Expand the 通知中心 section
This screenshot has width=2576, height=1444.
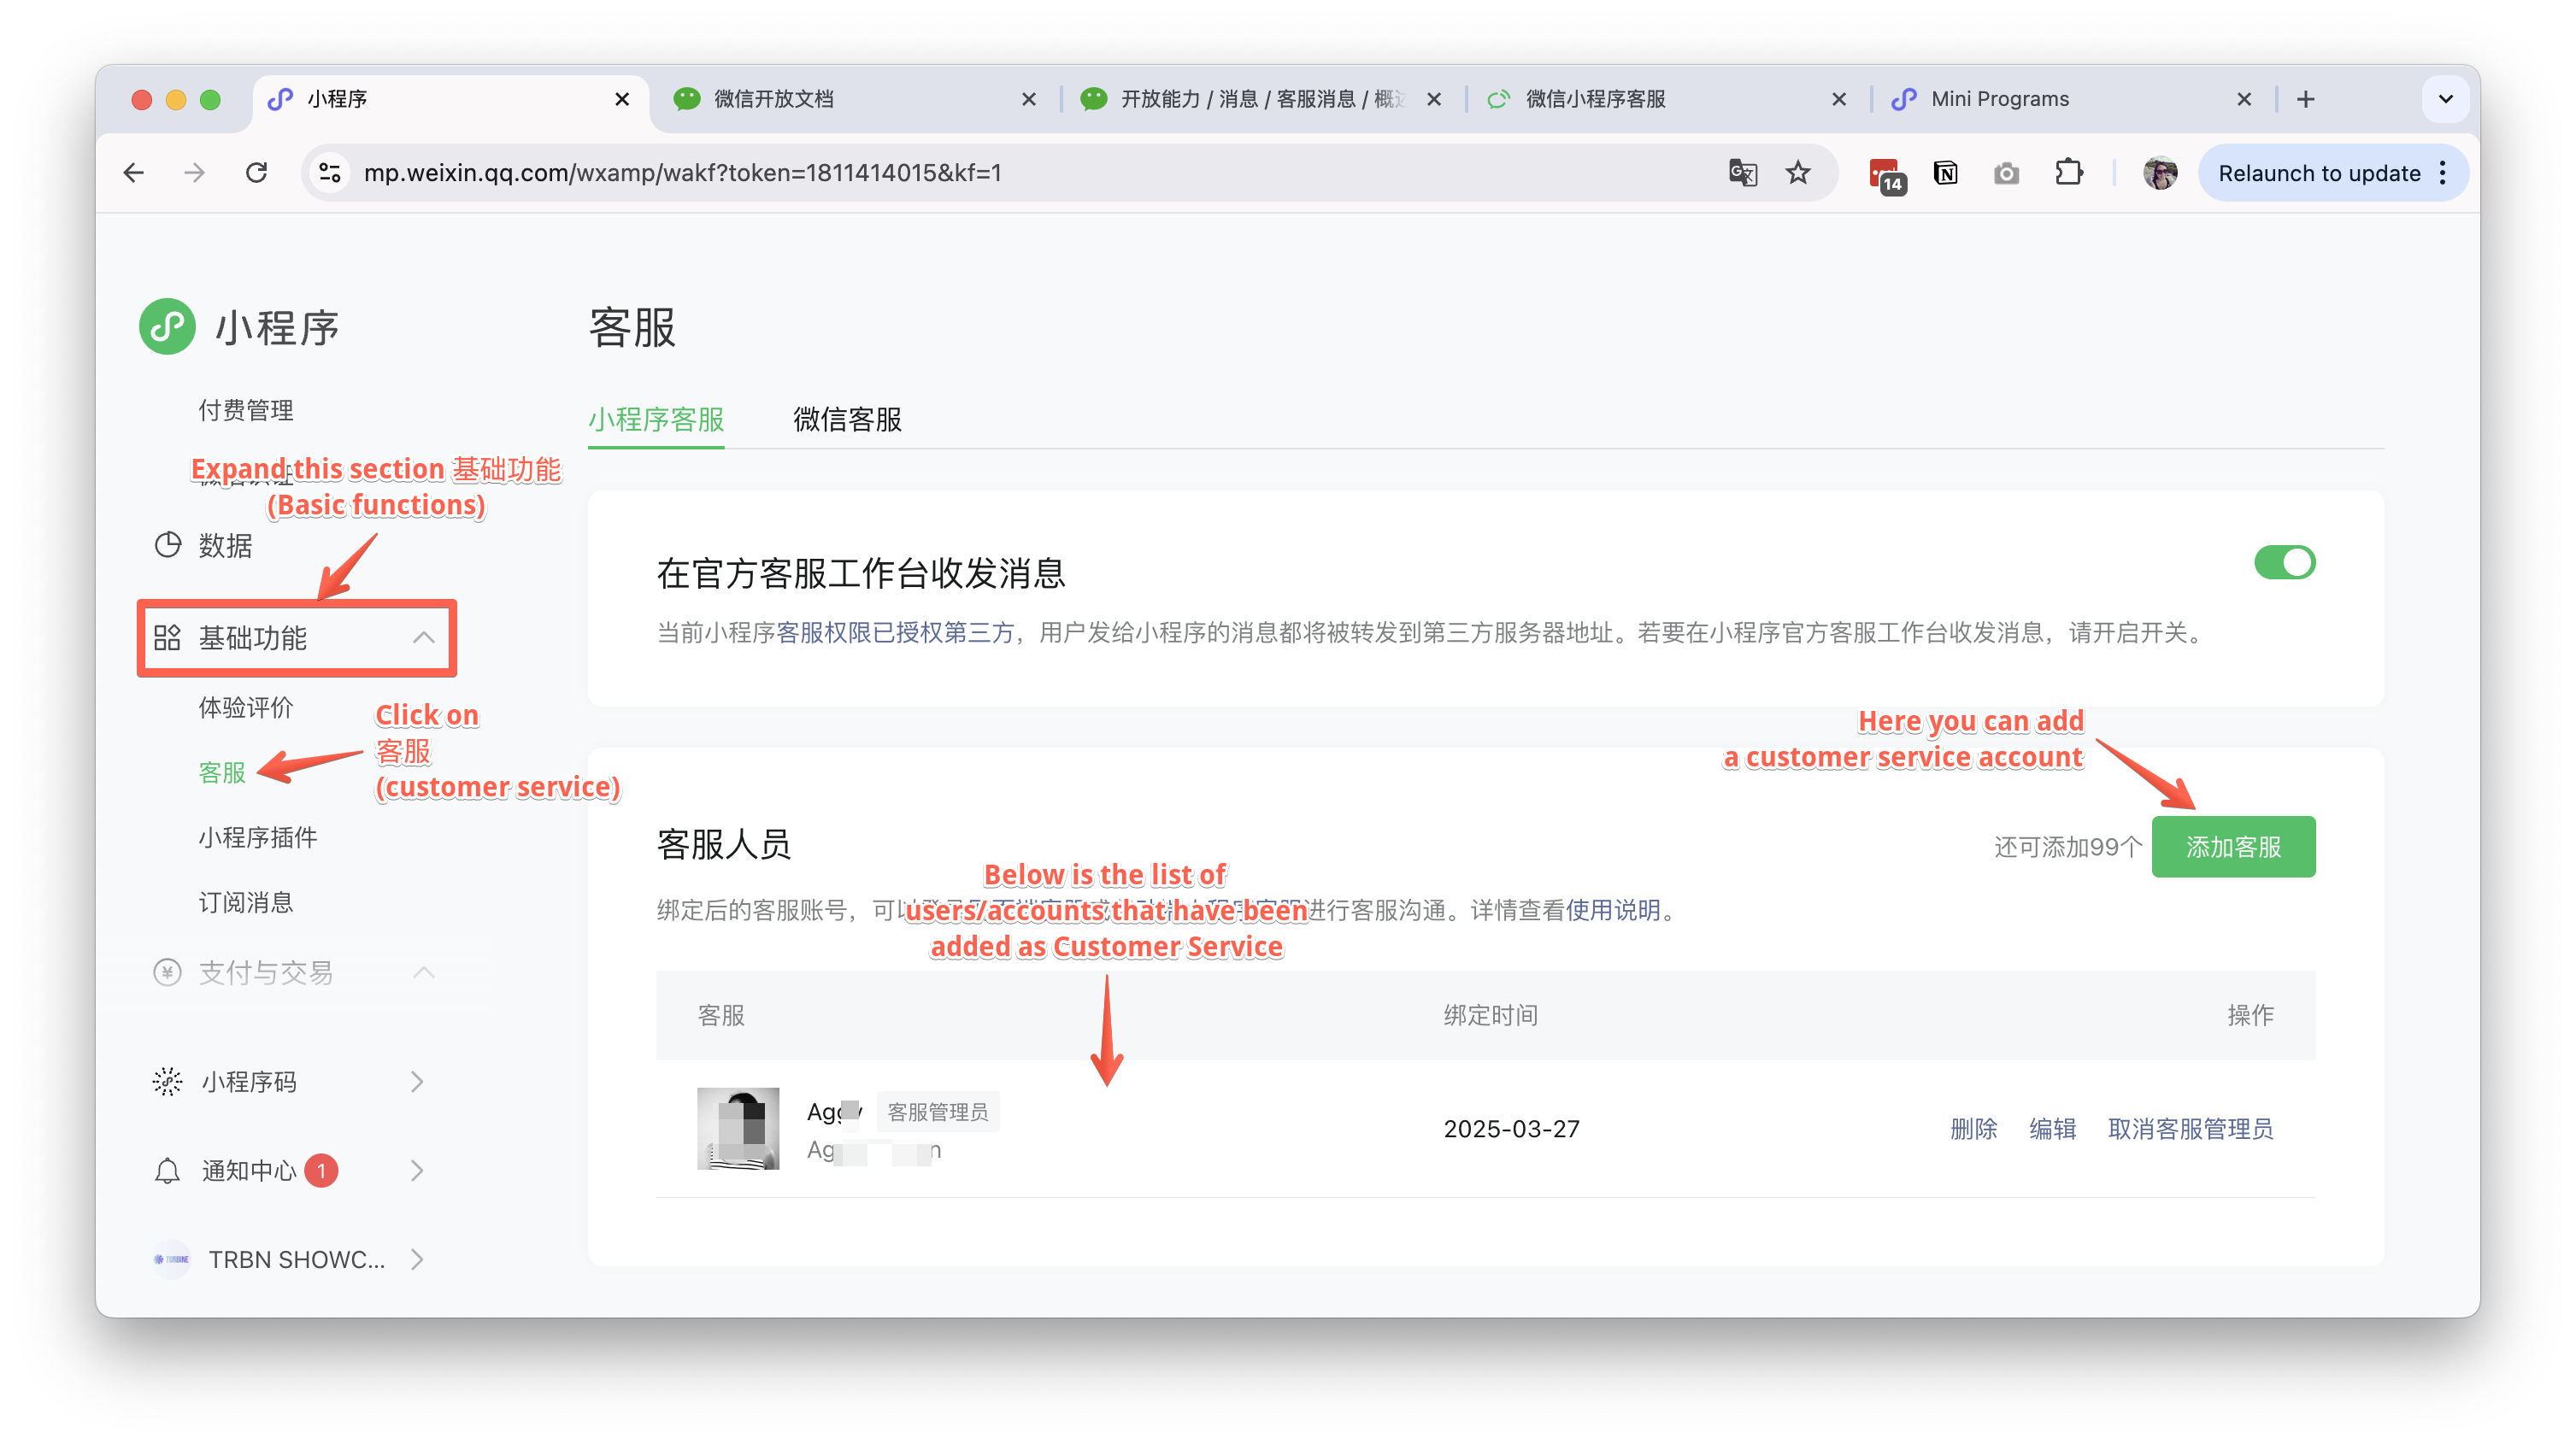(x=417, y=1170)
